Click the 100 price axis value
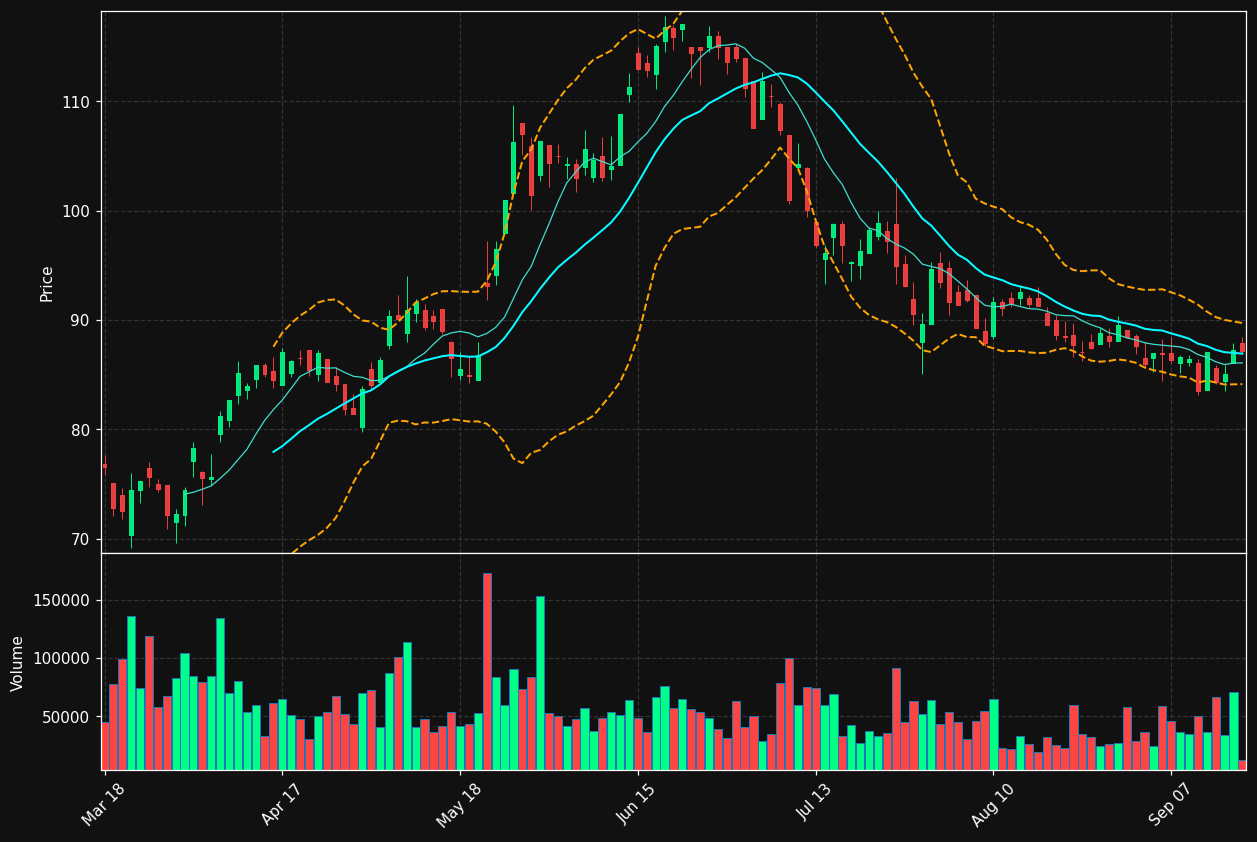Viewport: 1257px width, 842px height. coord(75,211)
